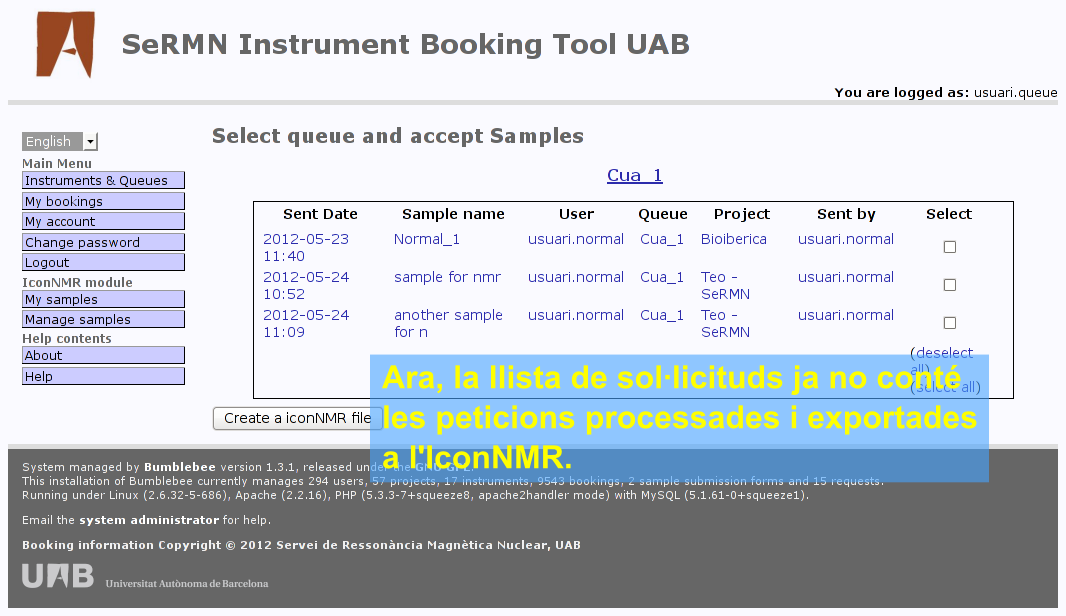Click the 'User' column header
Image resolution: width=1066 pixels, height=616 pixels.
tap(577, 214)
